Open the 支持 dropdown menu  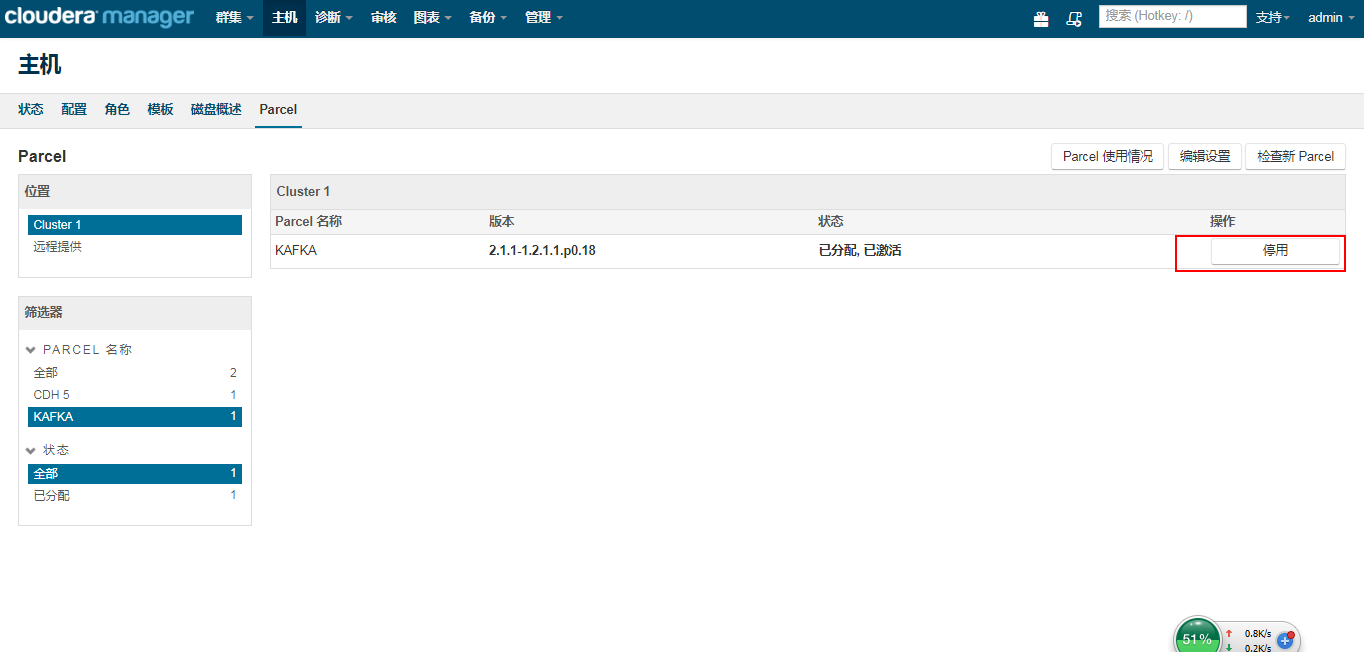click(x=1273, y=18)
